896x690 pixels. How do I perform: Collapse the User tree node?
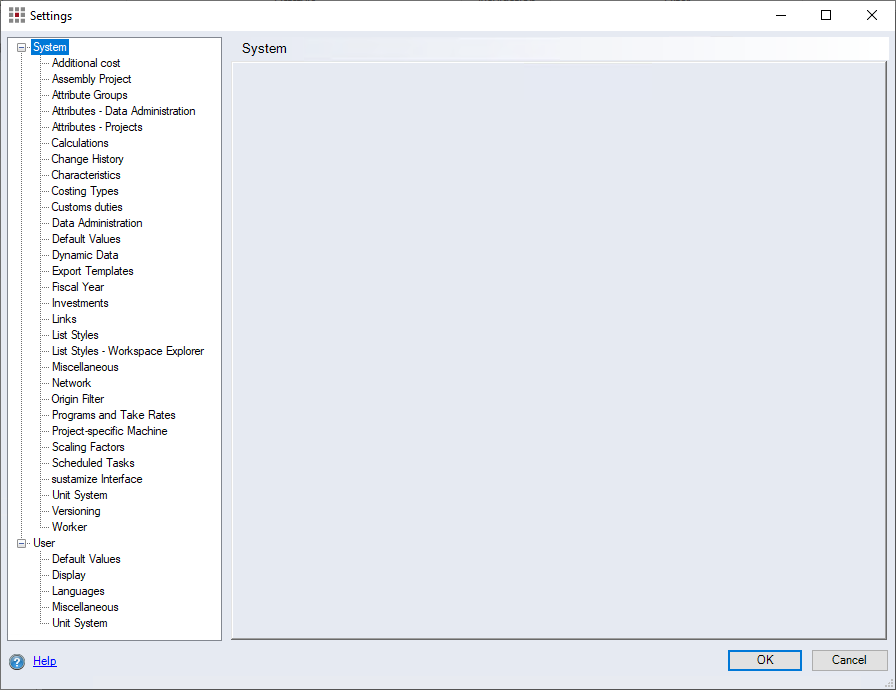pos(22,543)
